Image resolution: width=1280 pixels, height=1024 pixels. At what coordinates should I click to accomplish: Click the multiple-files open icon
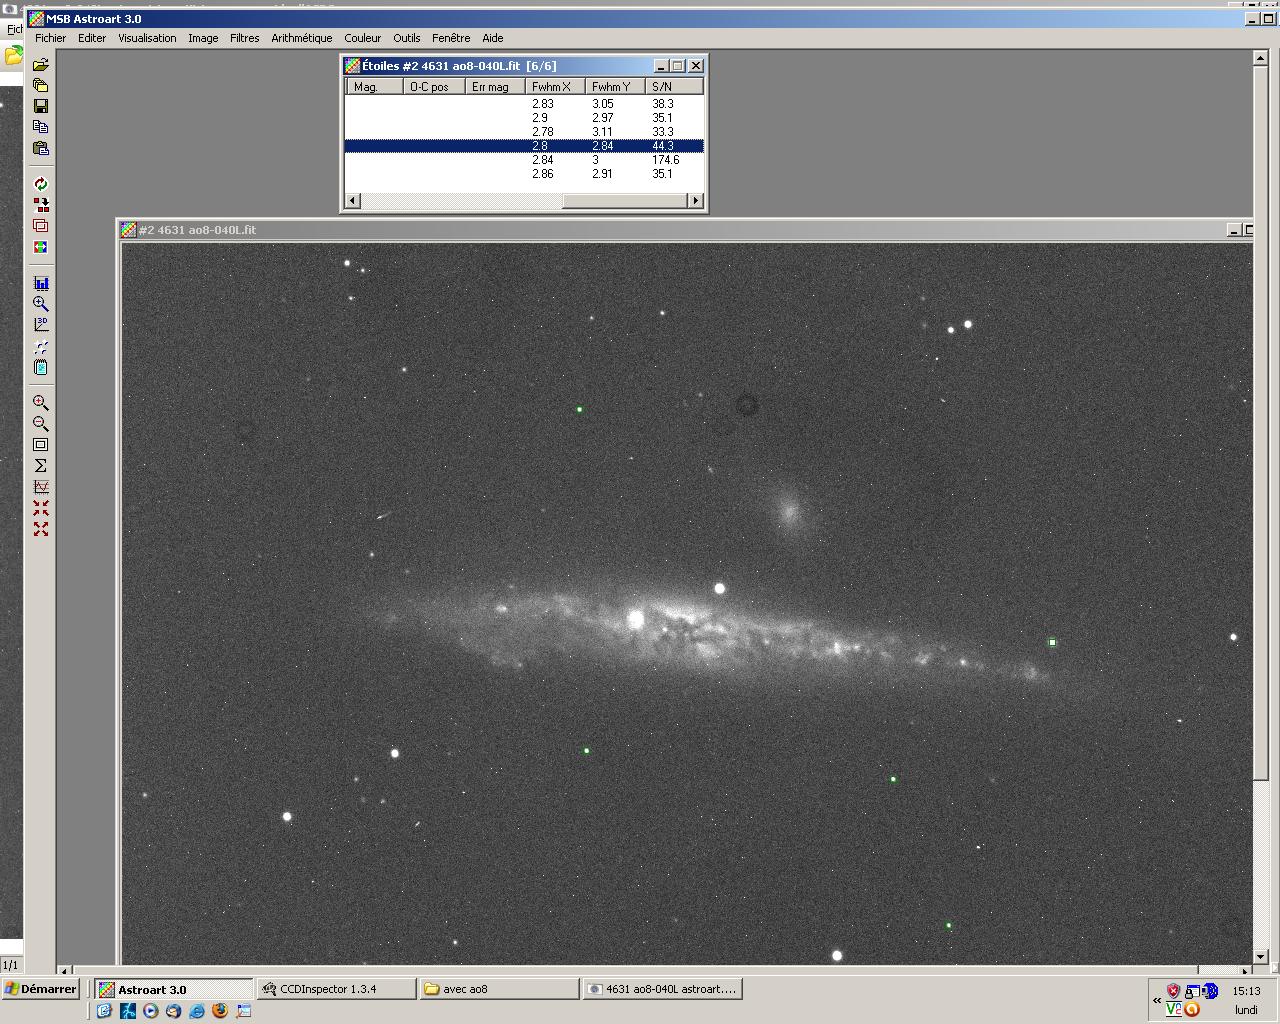tap(41, 85)
